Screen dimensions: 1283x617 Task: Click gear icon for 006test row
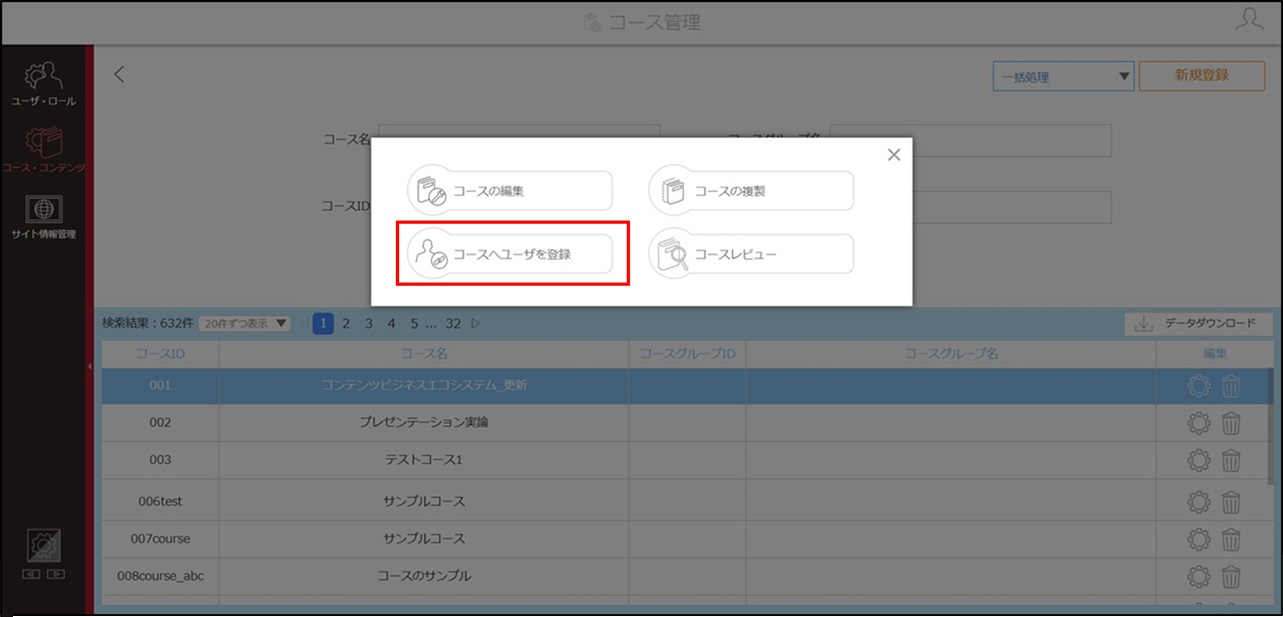tap(1198, 501)
